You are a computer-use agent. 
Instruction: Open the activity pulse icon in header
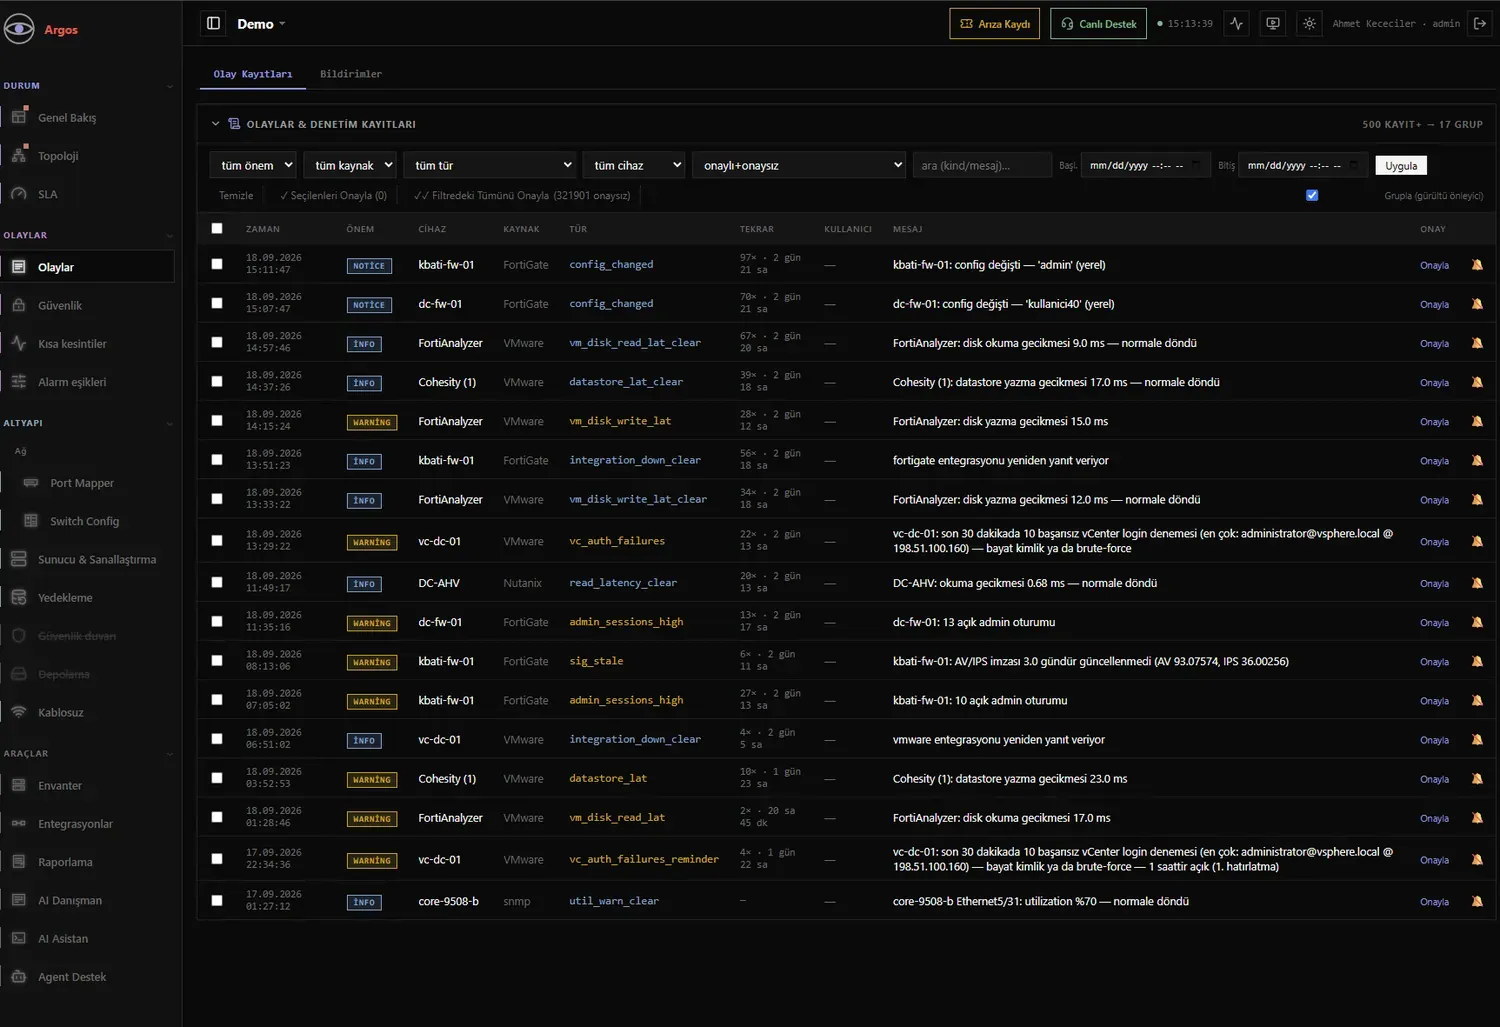tap(1237, 23)
